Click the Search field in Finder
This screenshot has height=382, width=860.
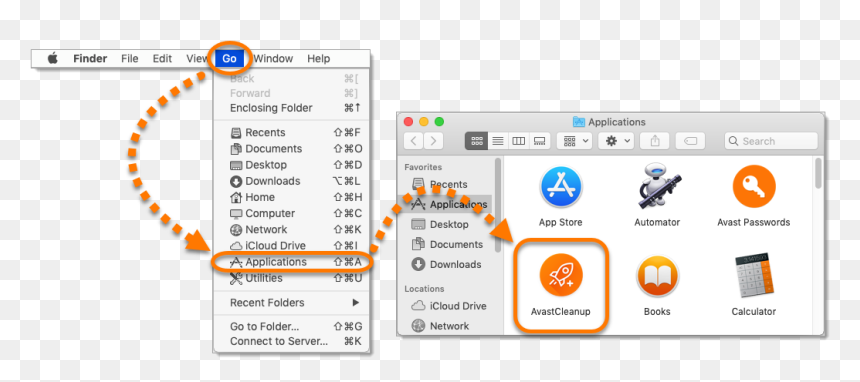(771, 141)
